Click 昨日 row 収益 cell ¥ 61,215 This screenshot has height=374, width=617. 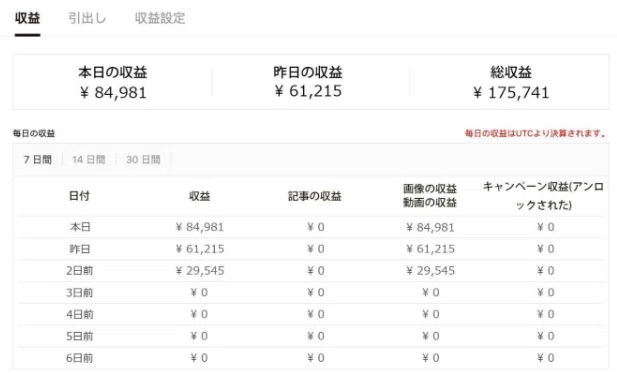[200, 249]
